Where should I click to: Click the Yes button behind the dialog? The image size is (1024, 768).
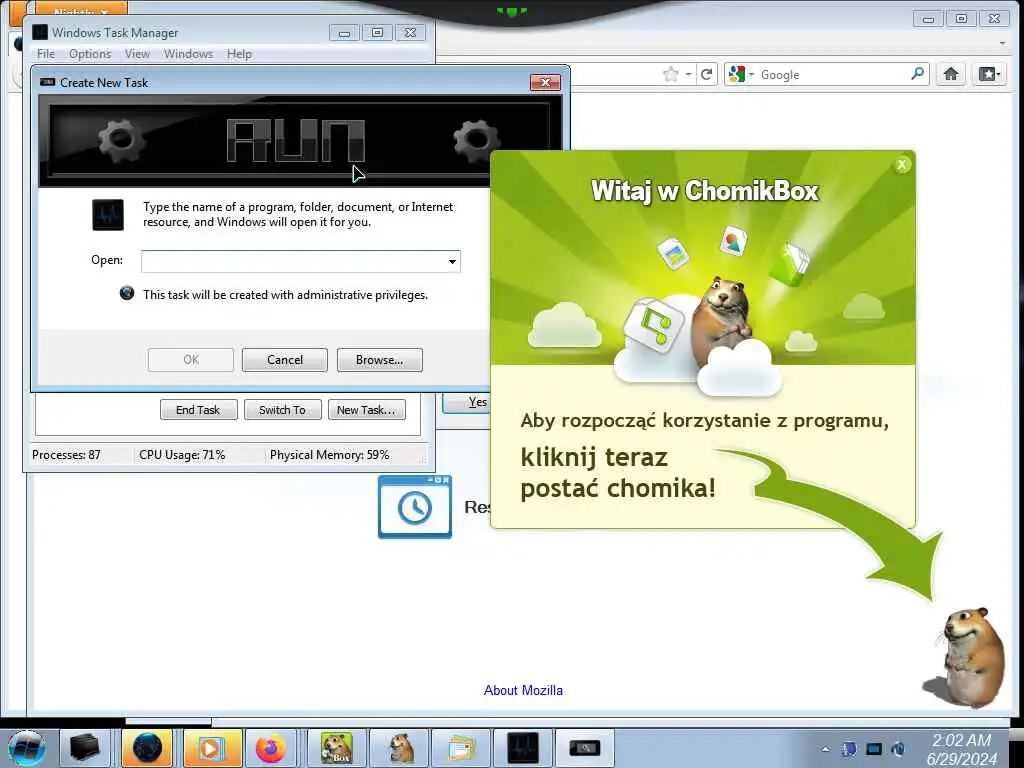click(x=468, y=402)
